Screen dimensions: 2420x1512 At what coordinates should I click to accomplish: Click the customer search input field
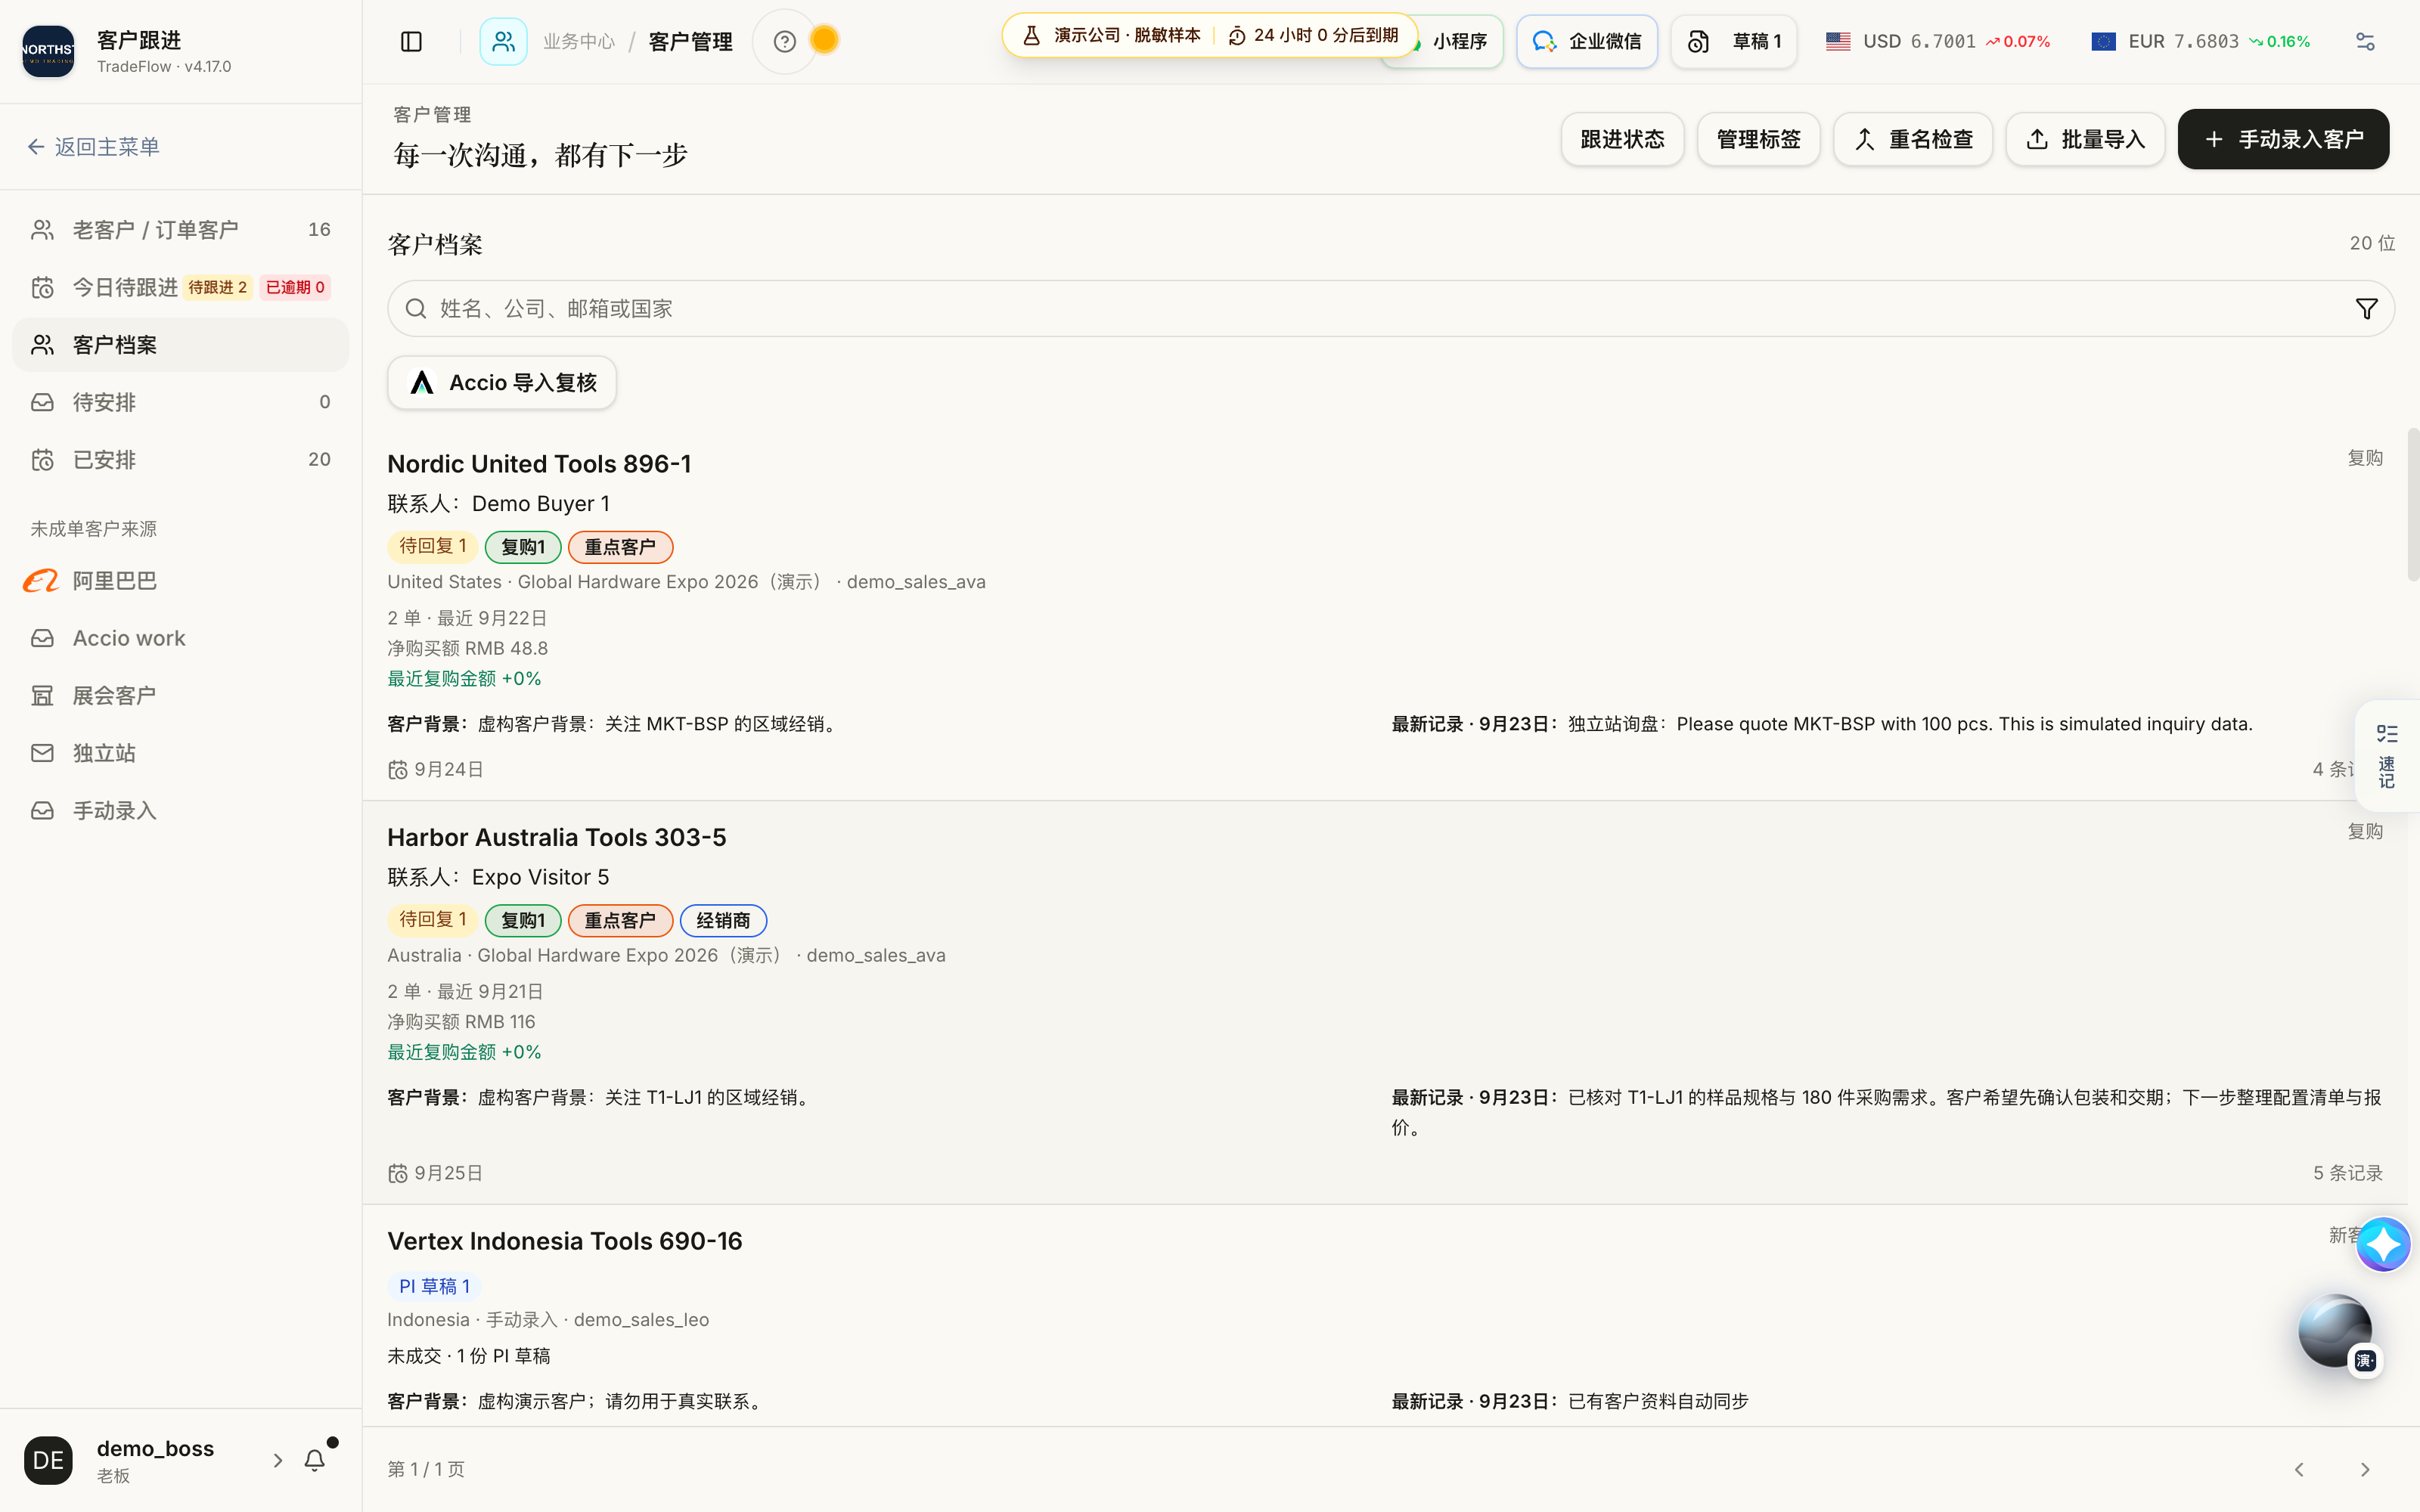pos(1390,309)
